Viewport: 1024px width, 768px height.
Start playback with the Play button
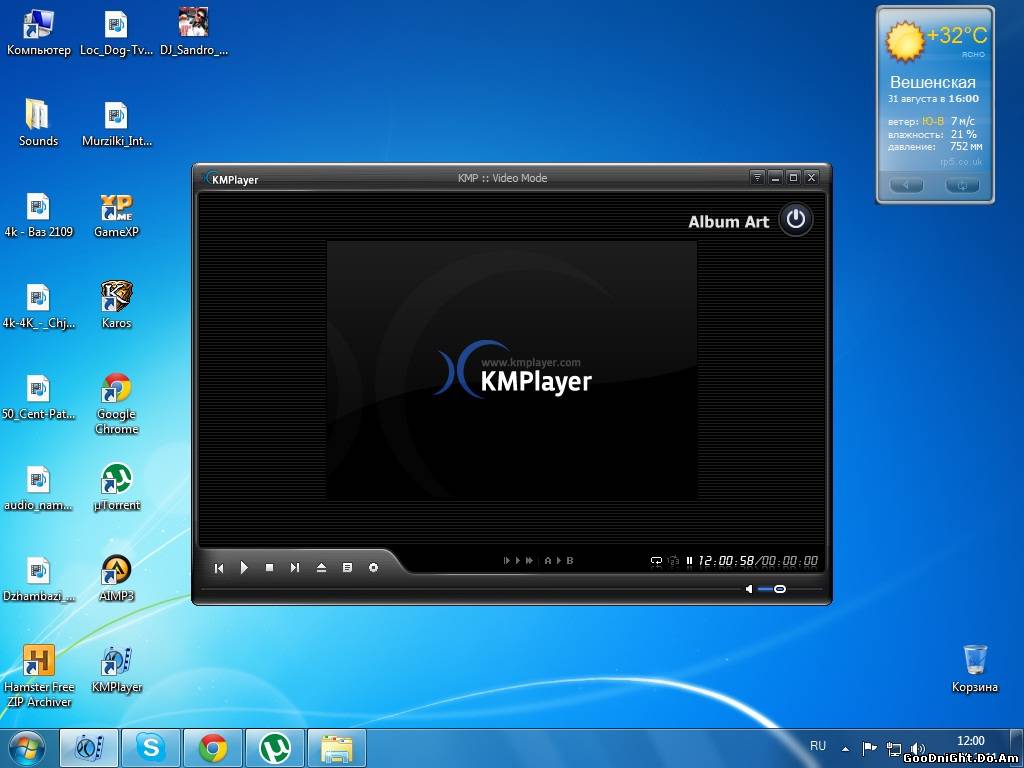pyautogui.click(x=244, y=568)
